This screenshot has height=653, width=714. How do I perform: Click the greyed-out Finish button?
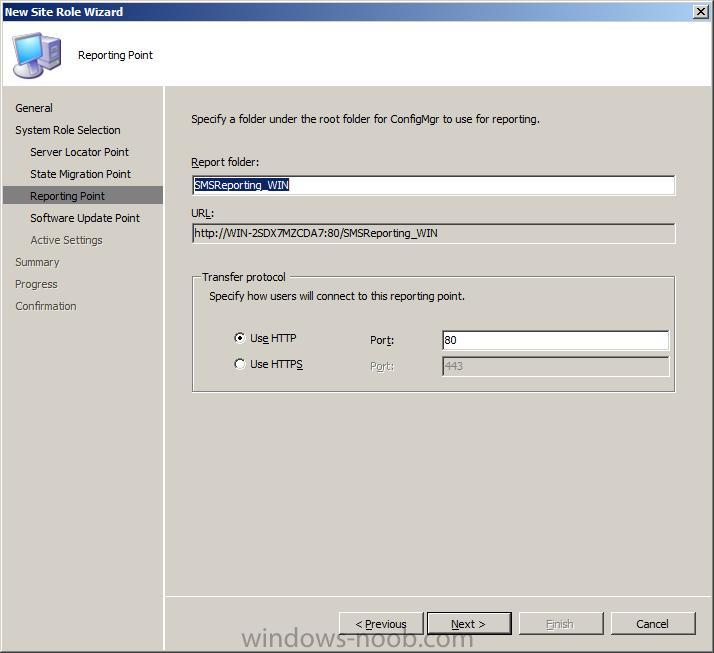click(x=561, y=623)
